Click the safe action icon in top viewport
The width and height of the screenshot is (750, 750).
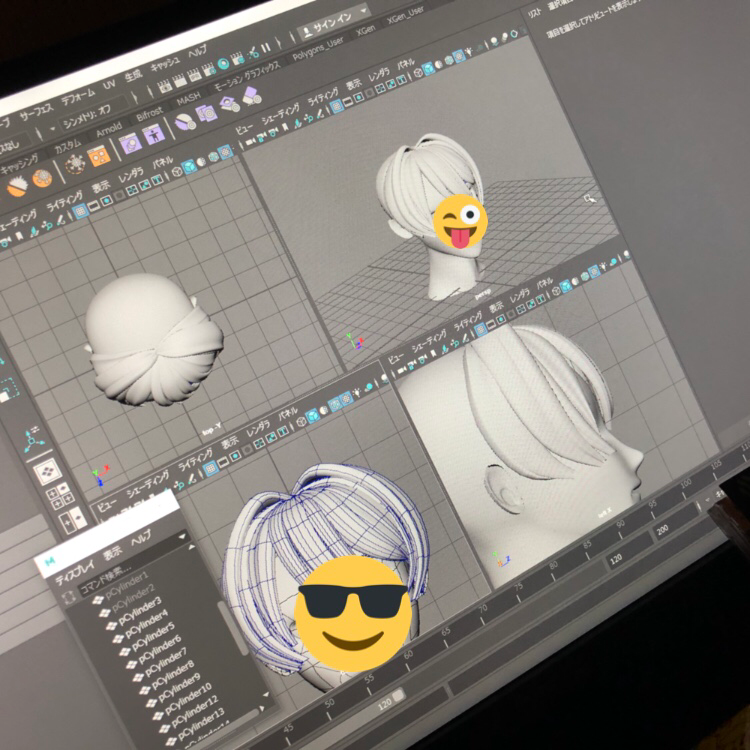pyautogui.click(x=145, y=185)
